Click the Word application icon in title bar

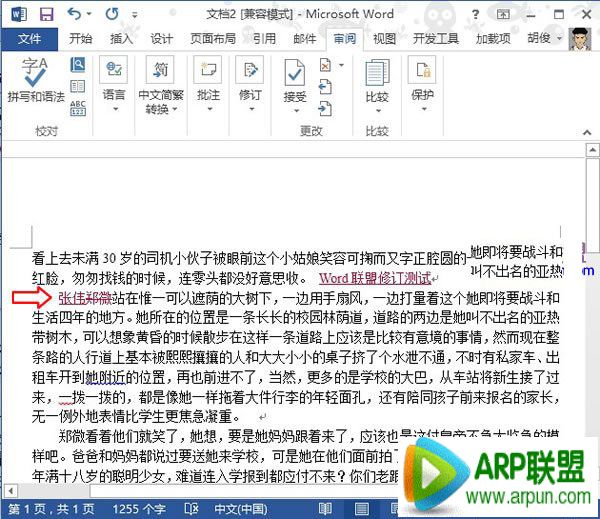pos(19,15)
